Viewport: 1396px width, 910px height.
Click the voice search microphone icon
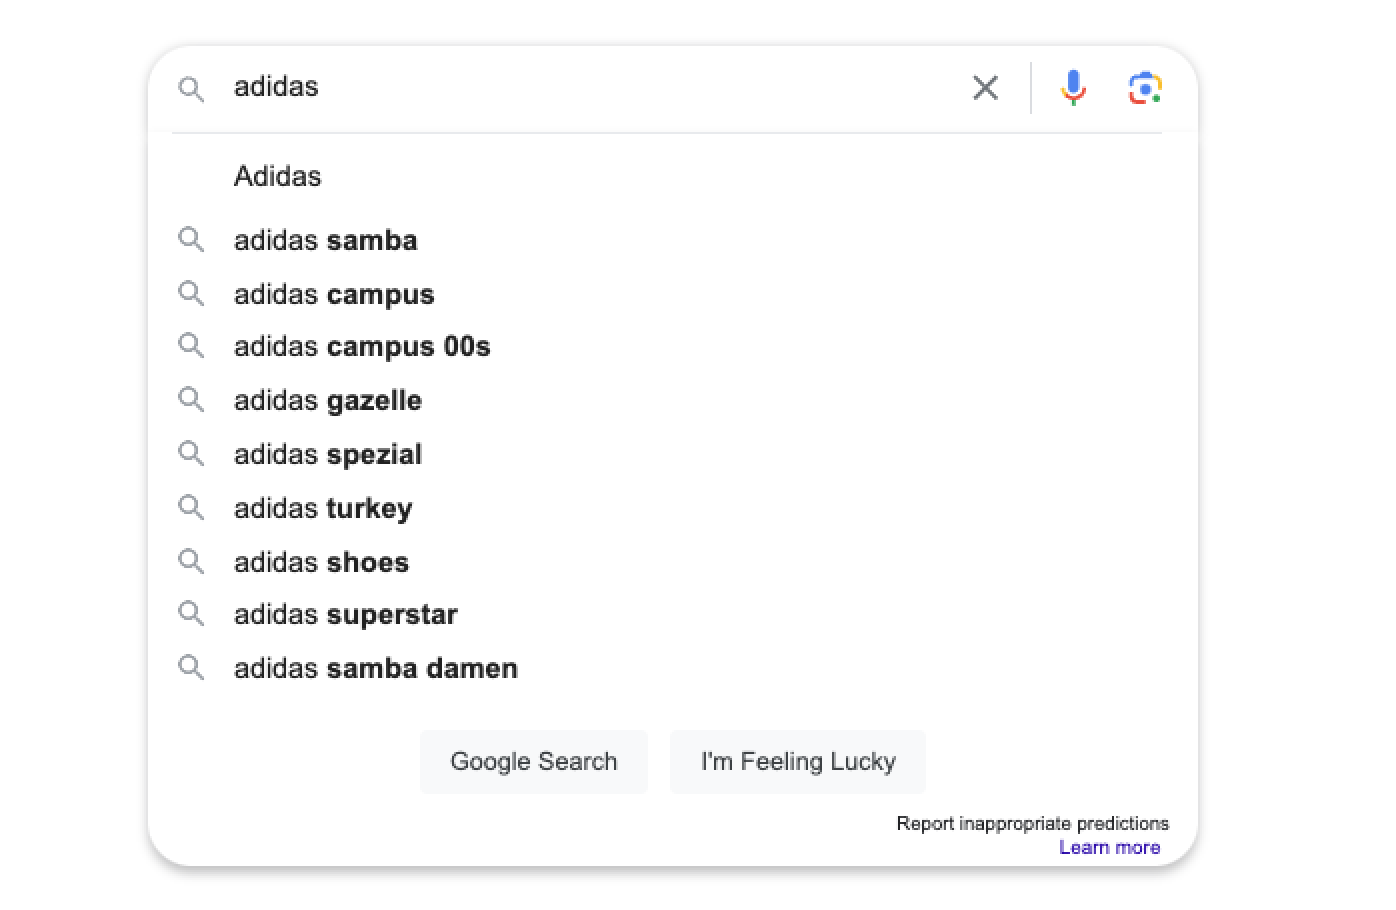coord(1073,88)
